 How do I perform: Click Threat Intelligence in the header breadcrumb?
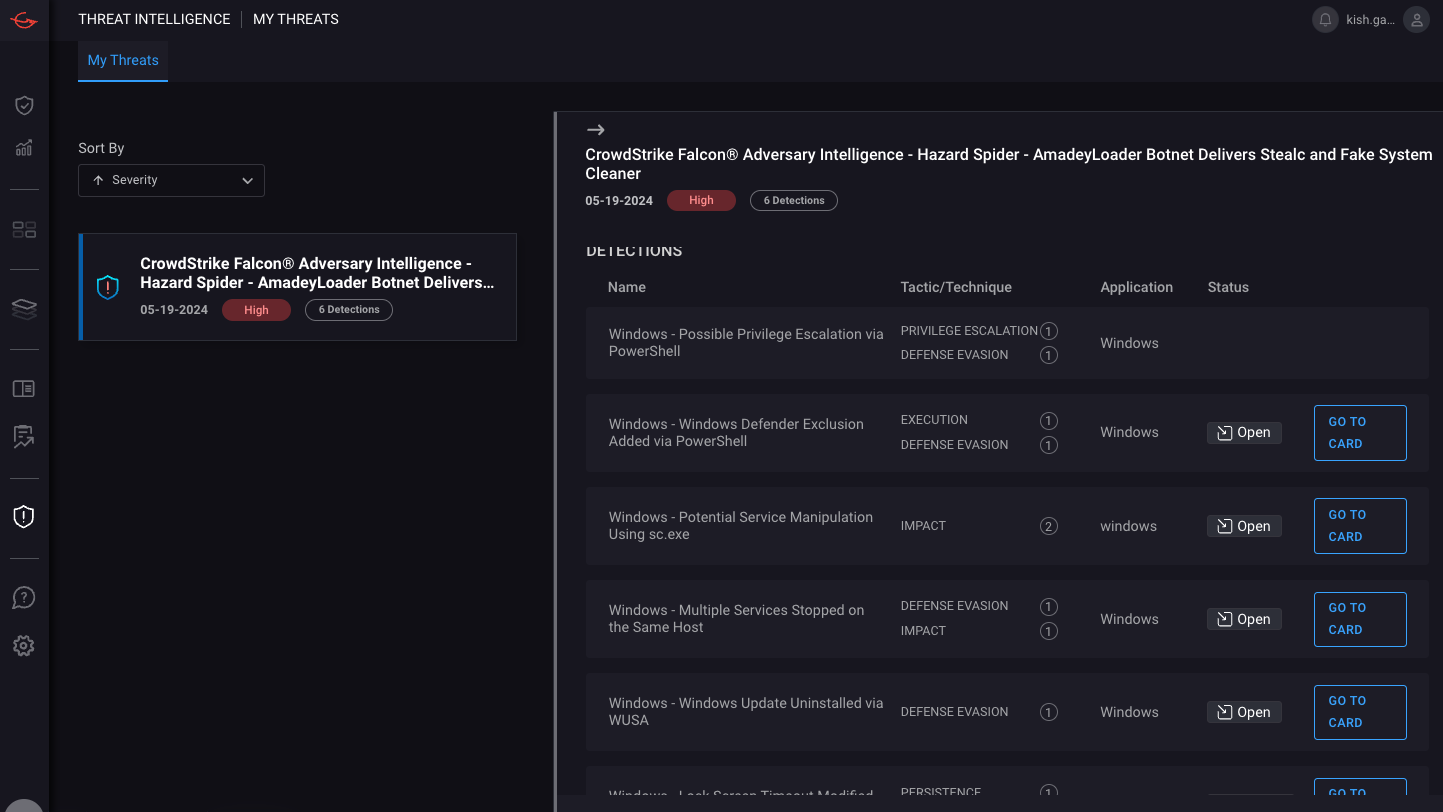154,19
